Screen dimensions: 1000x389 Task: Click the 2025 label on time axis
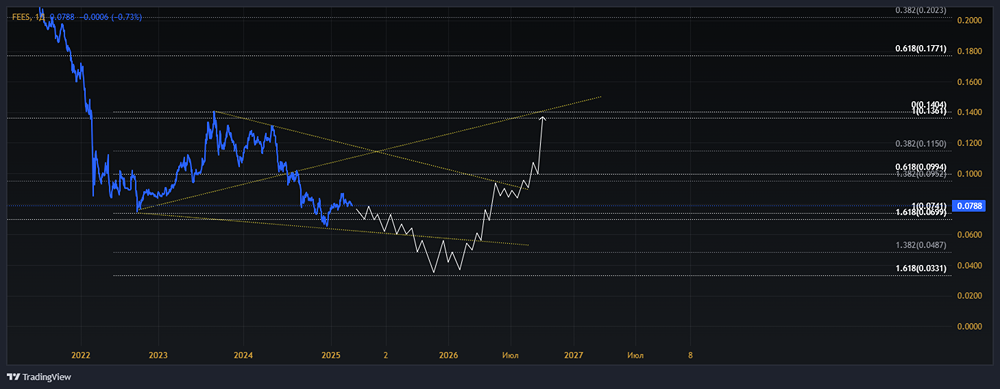[330, 355]
